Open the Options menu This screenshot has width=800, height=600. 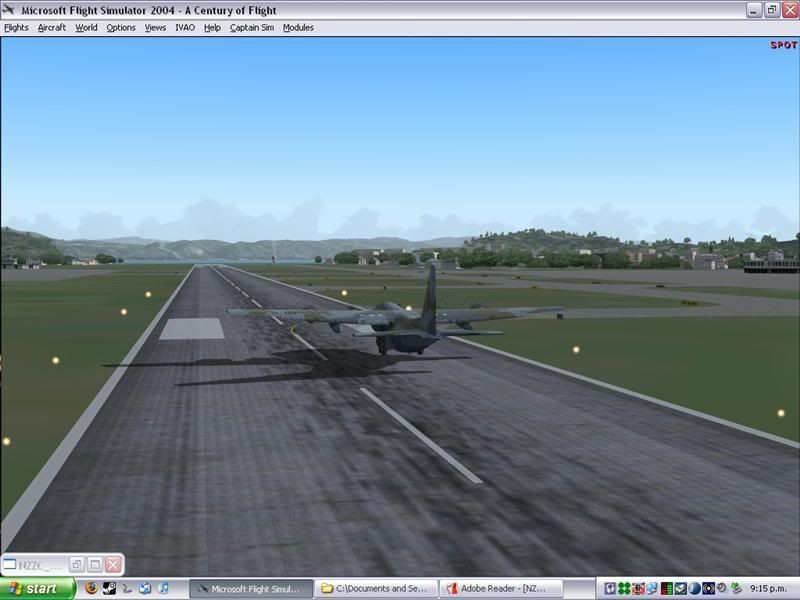point(121,28)
